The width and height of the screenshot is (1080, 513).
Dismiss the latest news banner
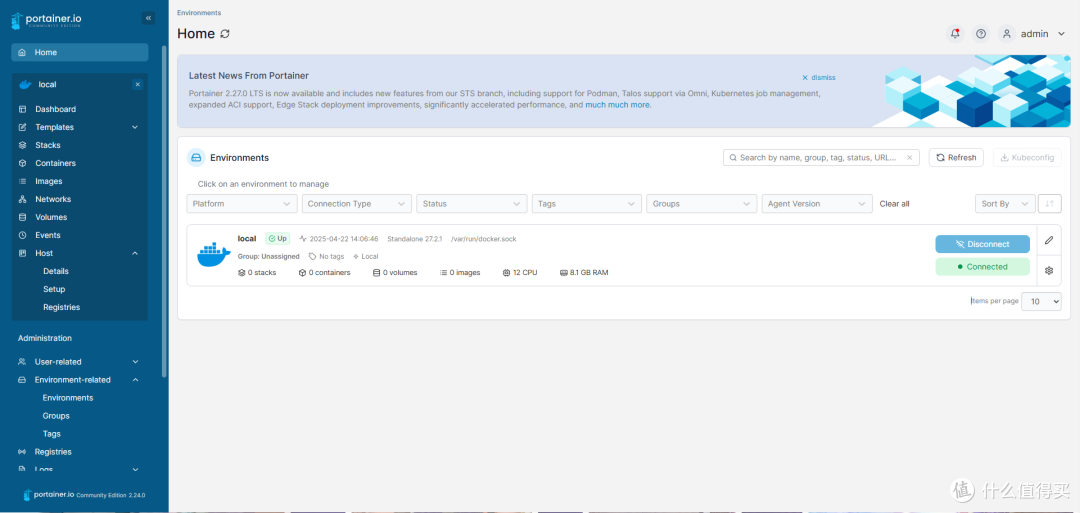pos(818,78)
